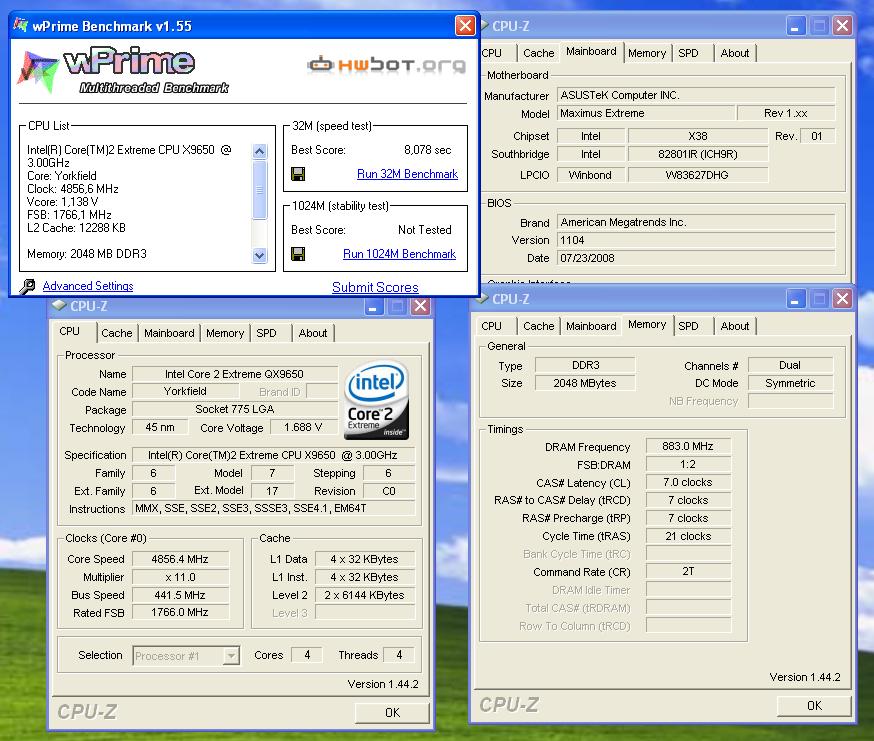The image size is (874, 741).
Task: Close the CPU-Z processor window
Action: [420, 306]
